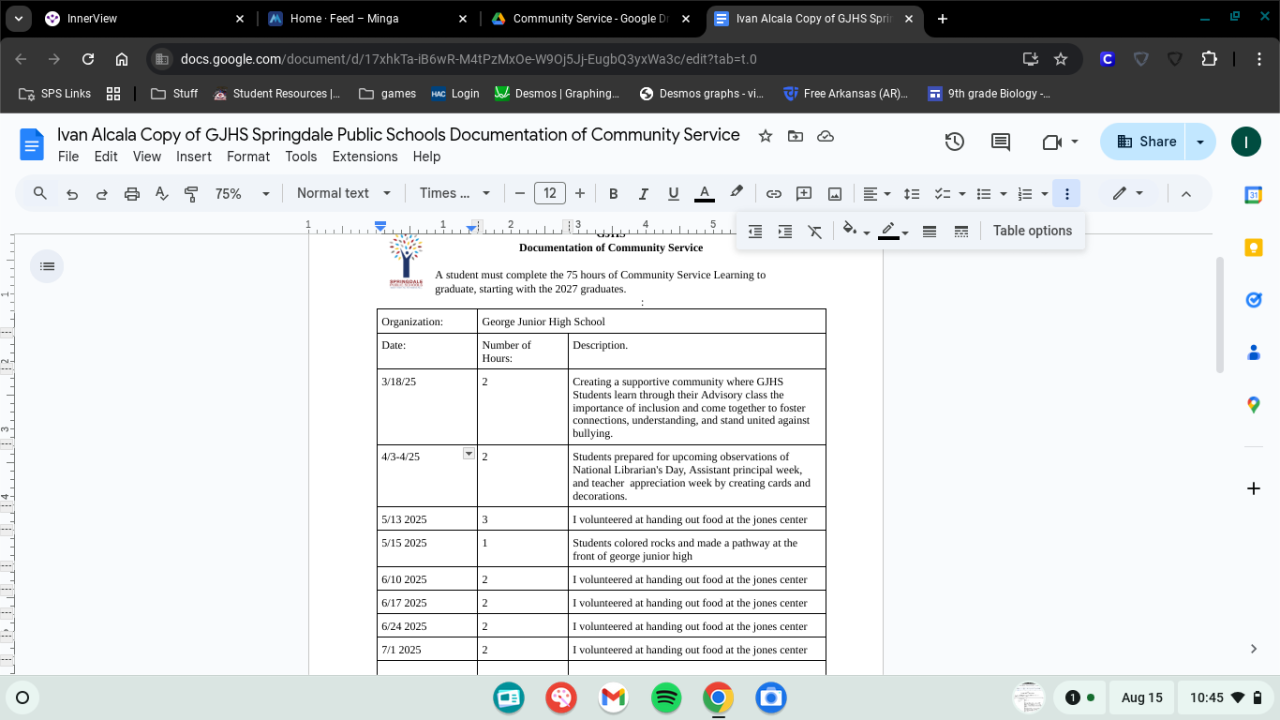Click the Print icon in toolbar
The height and width of the screenshot is (720, 1280).
point(132,194)
